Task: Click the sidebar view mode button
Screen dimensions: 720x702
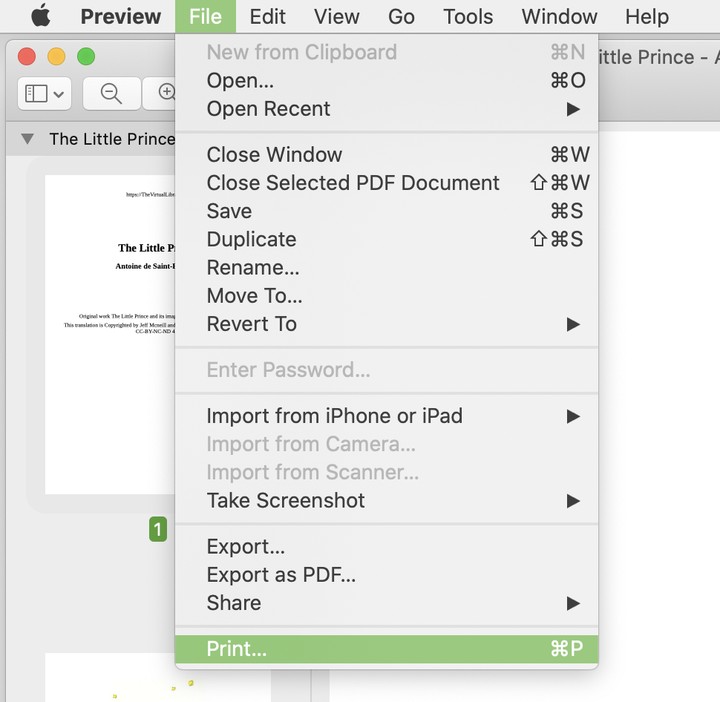Action: (x=44, y=93)
